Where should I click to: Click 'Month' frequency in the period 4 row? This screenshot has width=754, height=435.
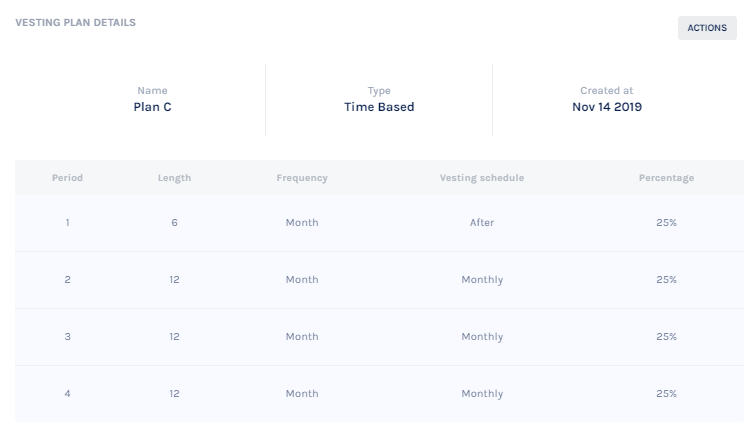(x=302, y=394)
